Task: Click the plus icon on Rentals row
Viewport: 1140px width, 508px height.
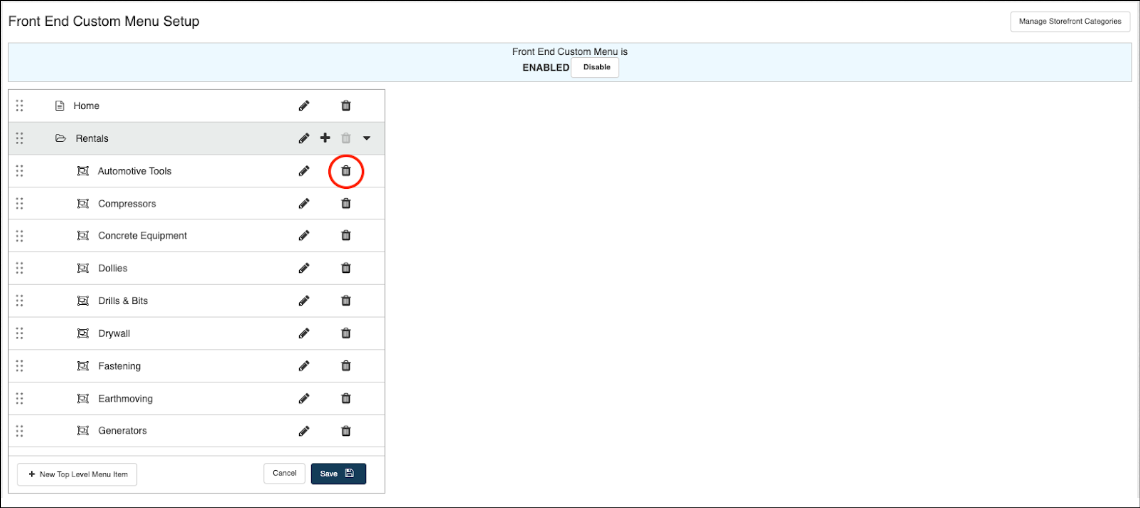Action: [325, 138]
